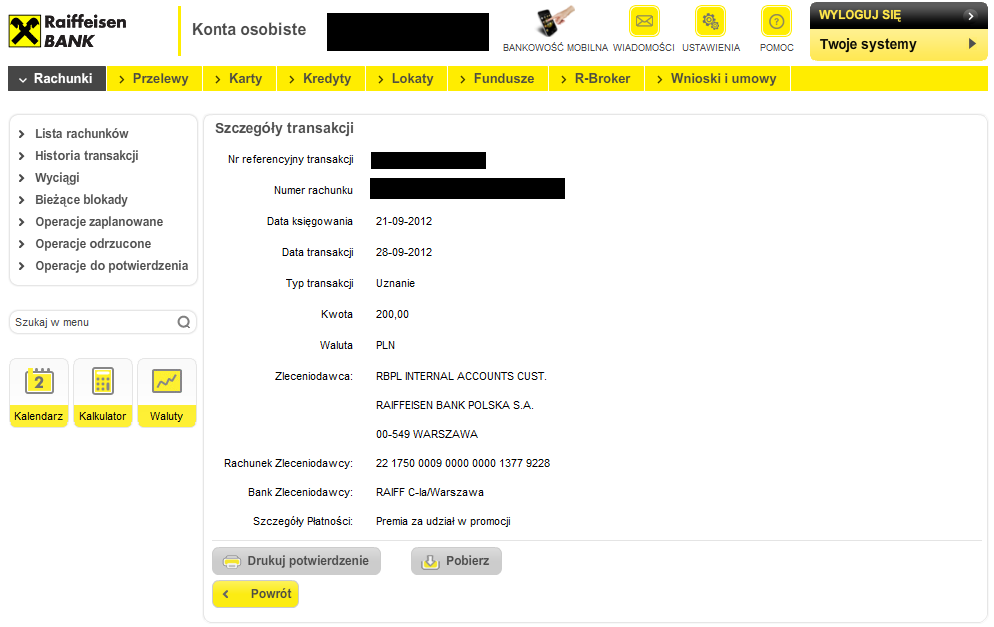This screenshot has width=994, height=627.
Task: Show Bieżące blokady
Action: pyautogui.click(x=81, y=200)
